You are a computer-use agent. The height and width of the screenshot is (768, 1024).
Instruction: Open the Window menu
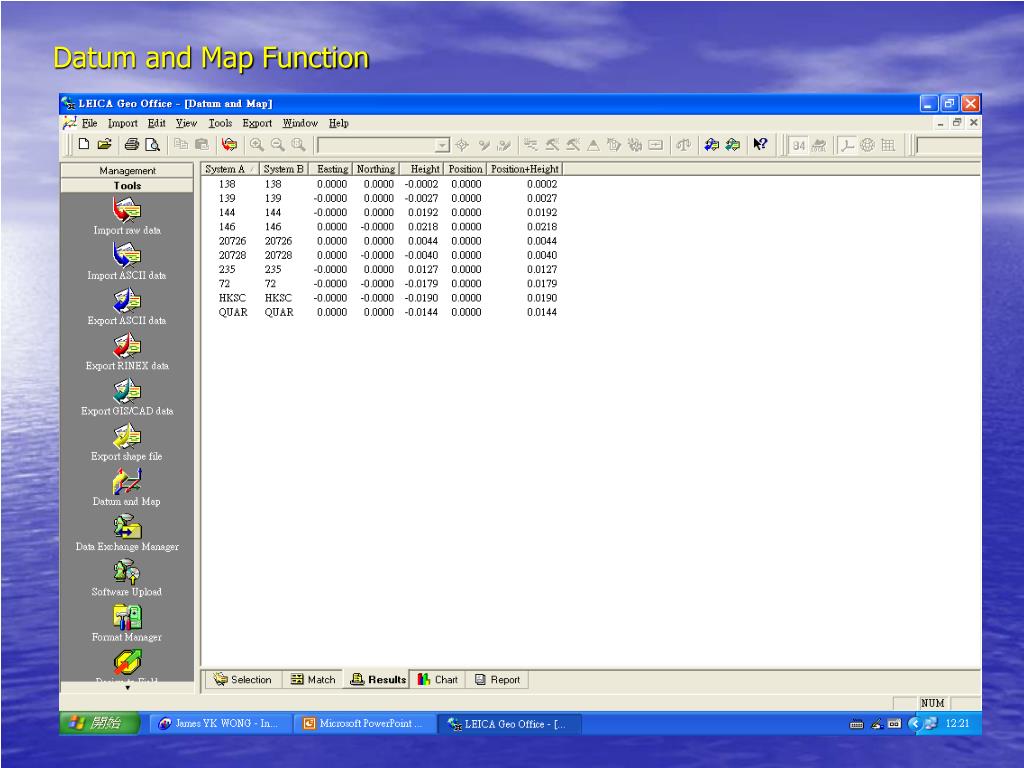300,123
